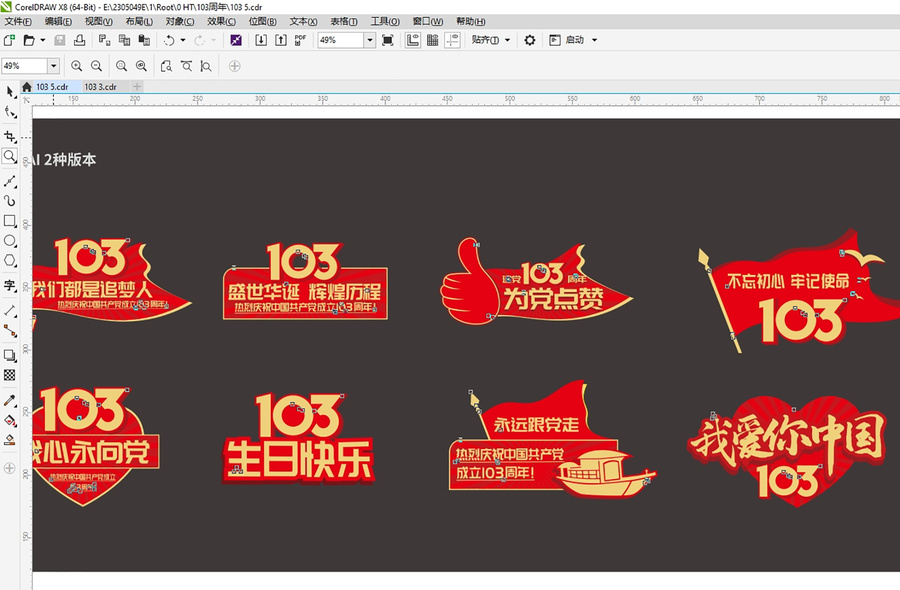Click the Cut icon in toolbar
The height and width of the screenshot is (590, 900).
104,40
